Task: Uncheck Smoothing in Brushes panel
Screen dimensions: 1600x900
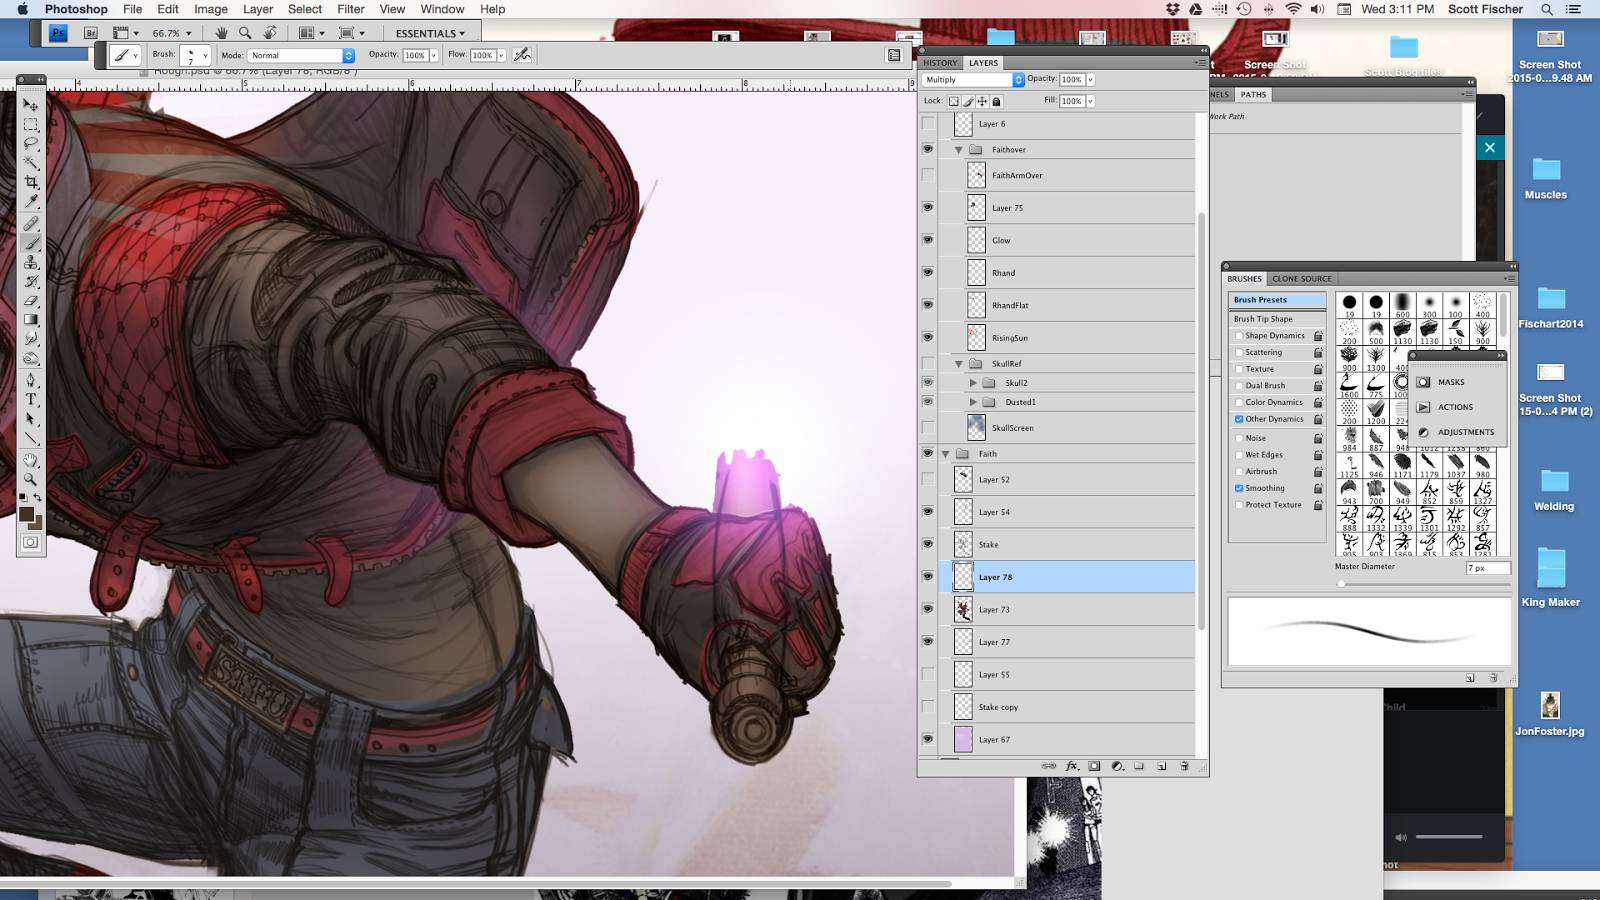Action: (1239, 488)
